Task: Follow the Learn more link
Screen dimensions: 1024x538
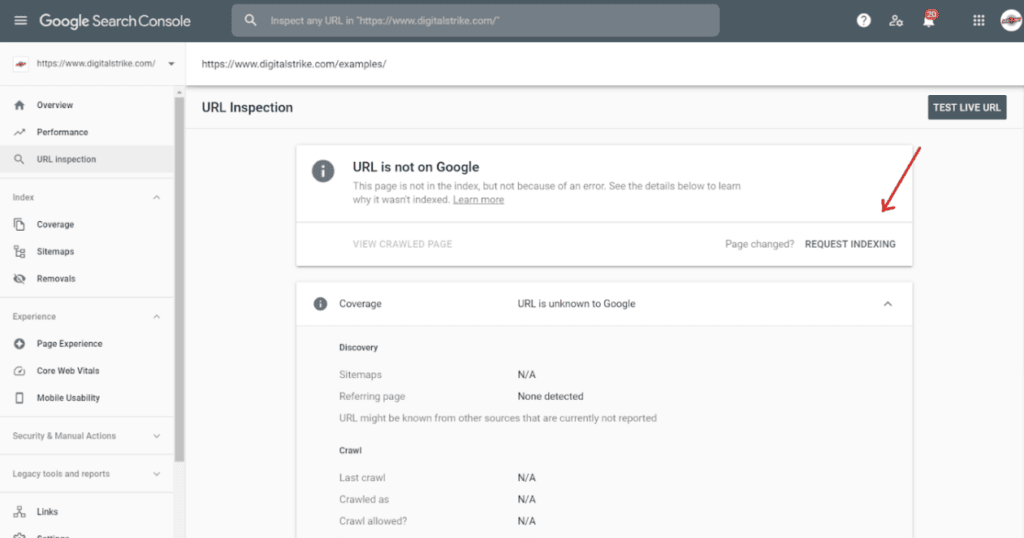Action: coord(478,200)
